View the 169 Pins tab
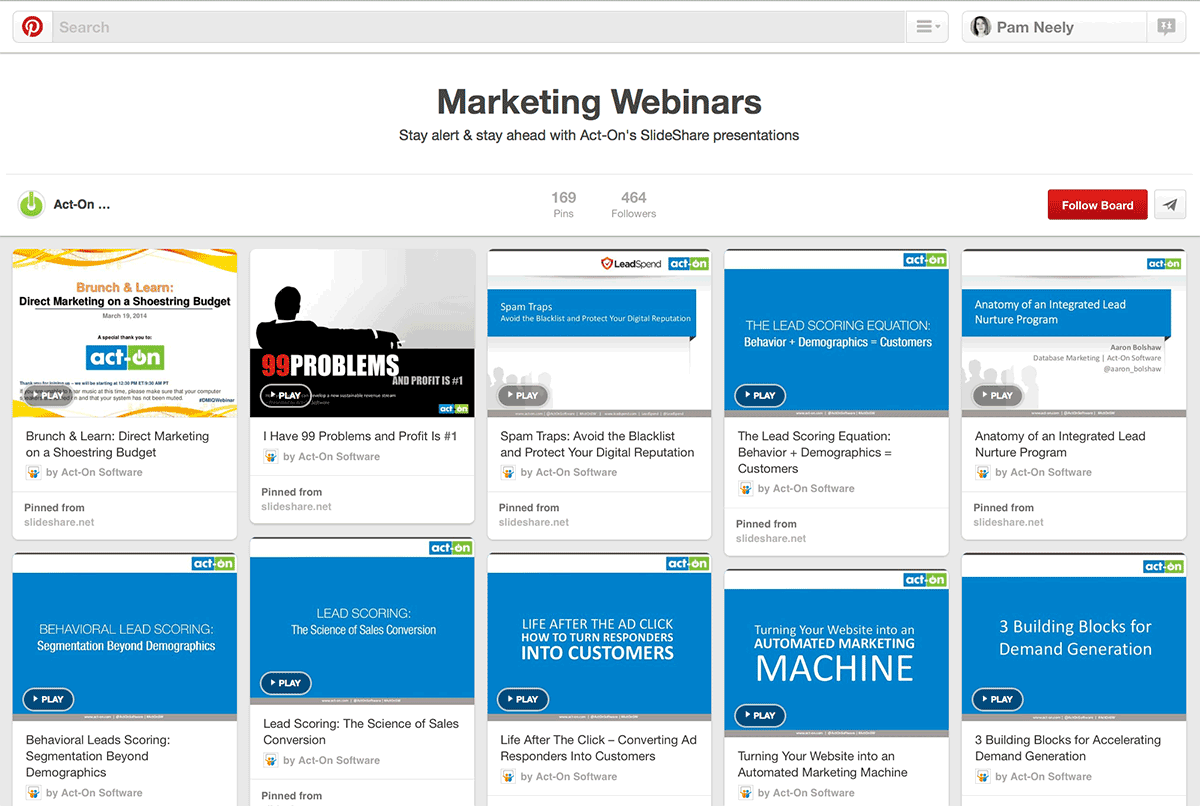The height and width of the screenshot is (806, 1200). click(563, 204)
